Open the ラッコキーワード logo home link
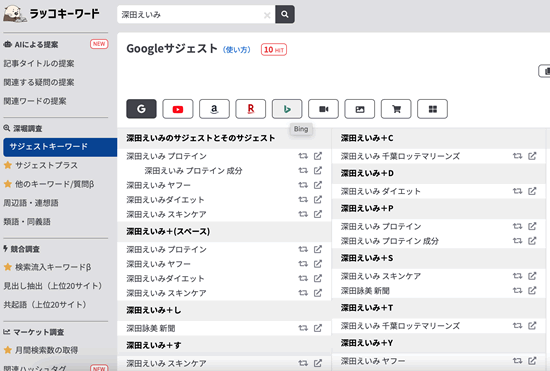This screenshot has height=371, width=550. (51, 14)
